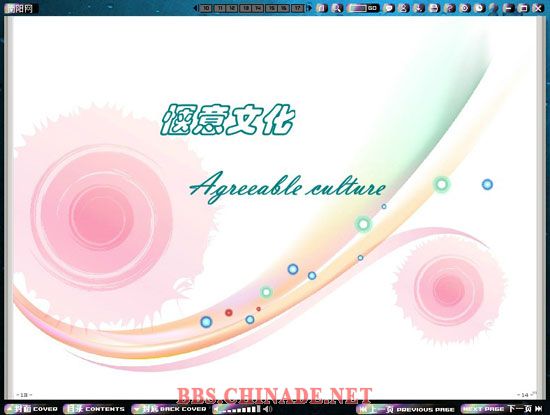
Task: Open help via question mark icon
Action: pos(449,8)
